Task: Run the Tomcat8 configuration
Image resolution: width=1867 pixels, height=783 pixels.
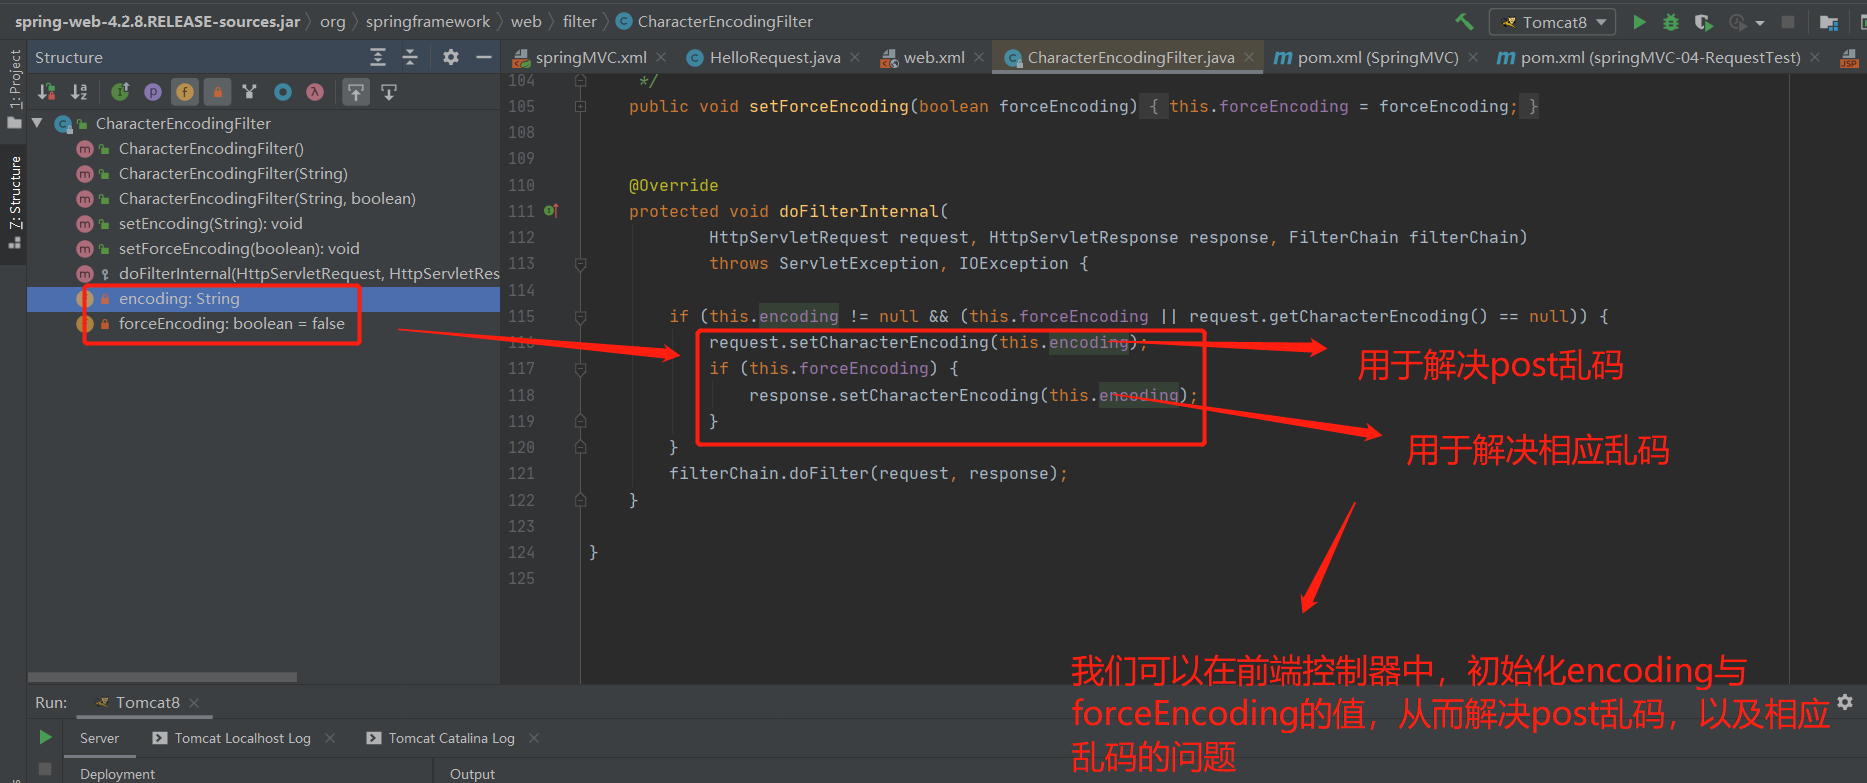Action: pyautogui.click(x=1639, y=21)
